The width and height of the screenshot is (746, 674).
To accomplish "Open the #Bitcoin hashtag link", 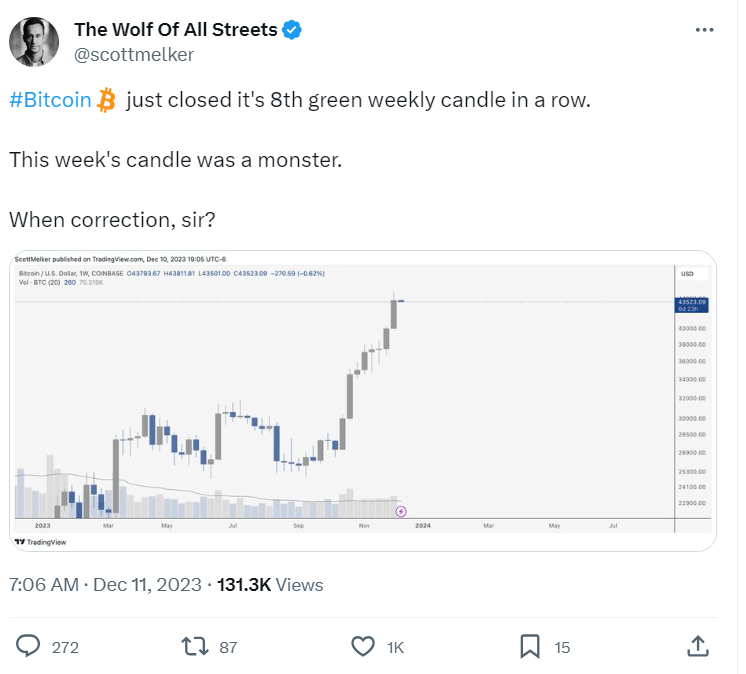I will pos(51,102).
